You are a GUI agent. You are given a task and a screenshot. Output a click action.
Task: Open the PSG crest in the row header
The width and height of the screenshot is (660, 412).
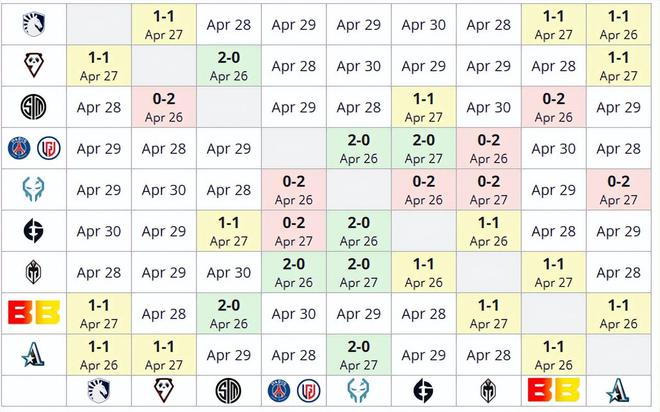(19, 148)
